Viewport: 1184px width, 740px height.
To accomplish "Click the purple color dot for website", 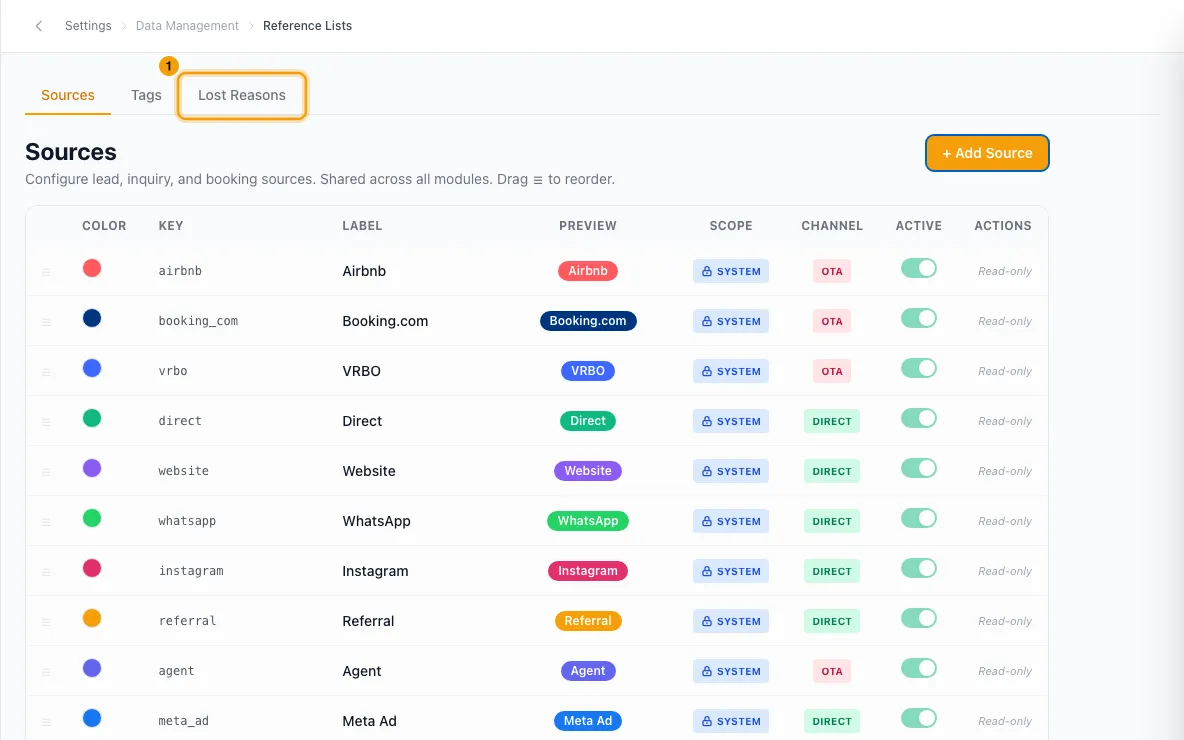I will pos(92,468).
